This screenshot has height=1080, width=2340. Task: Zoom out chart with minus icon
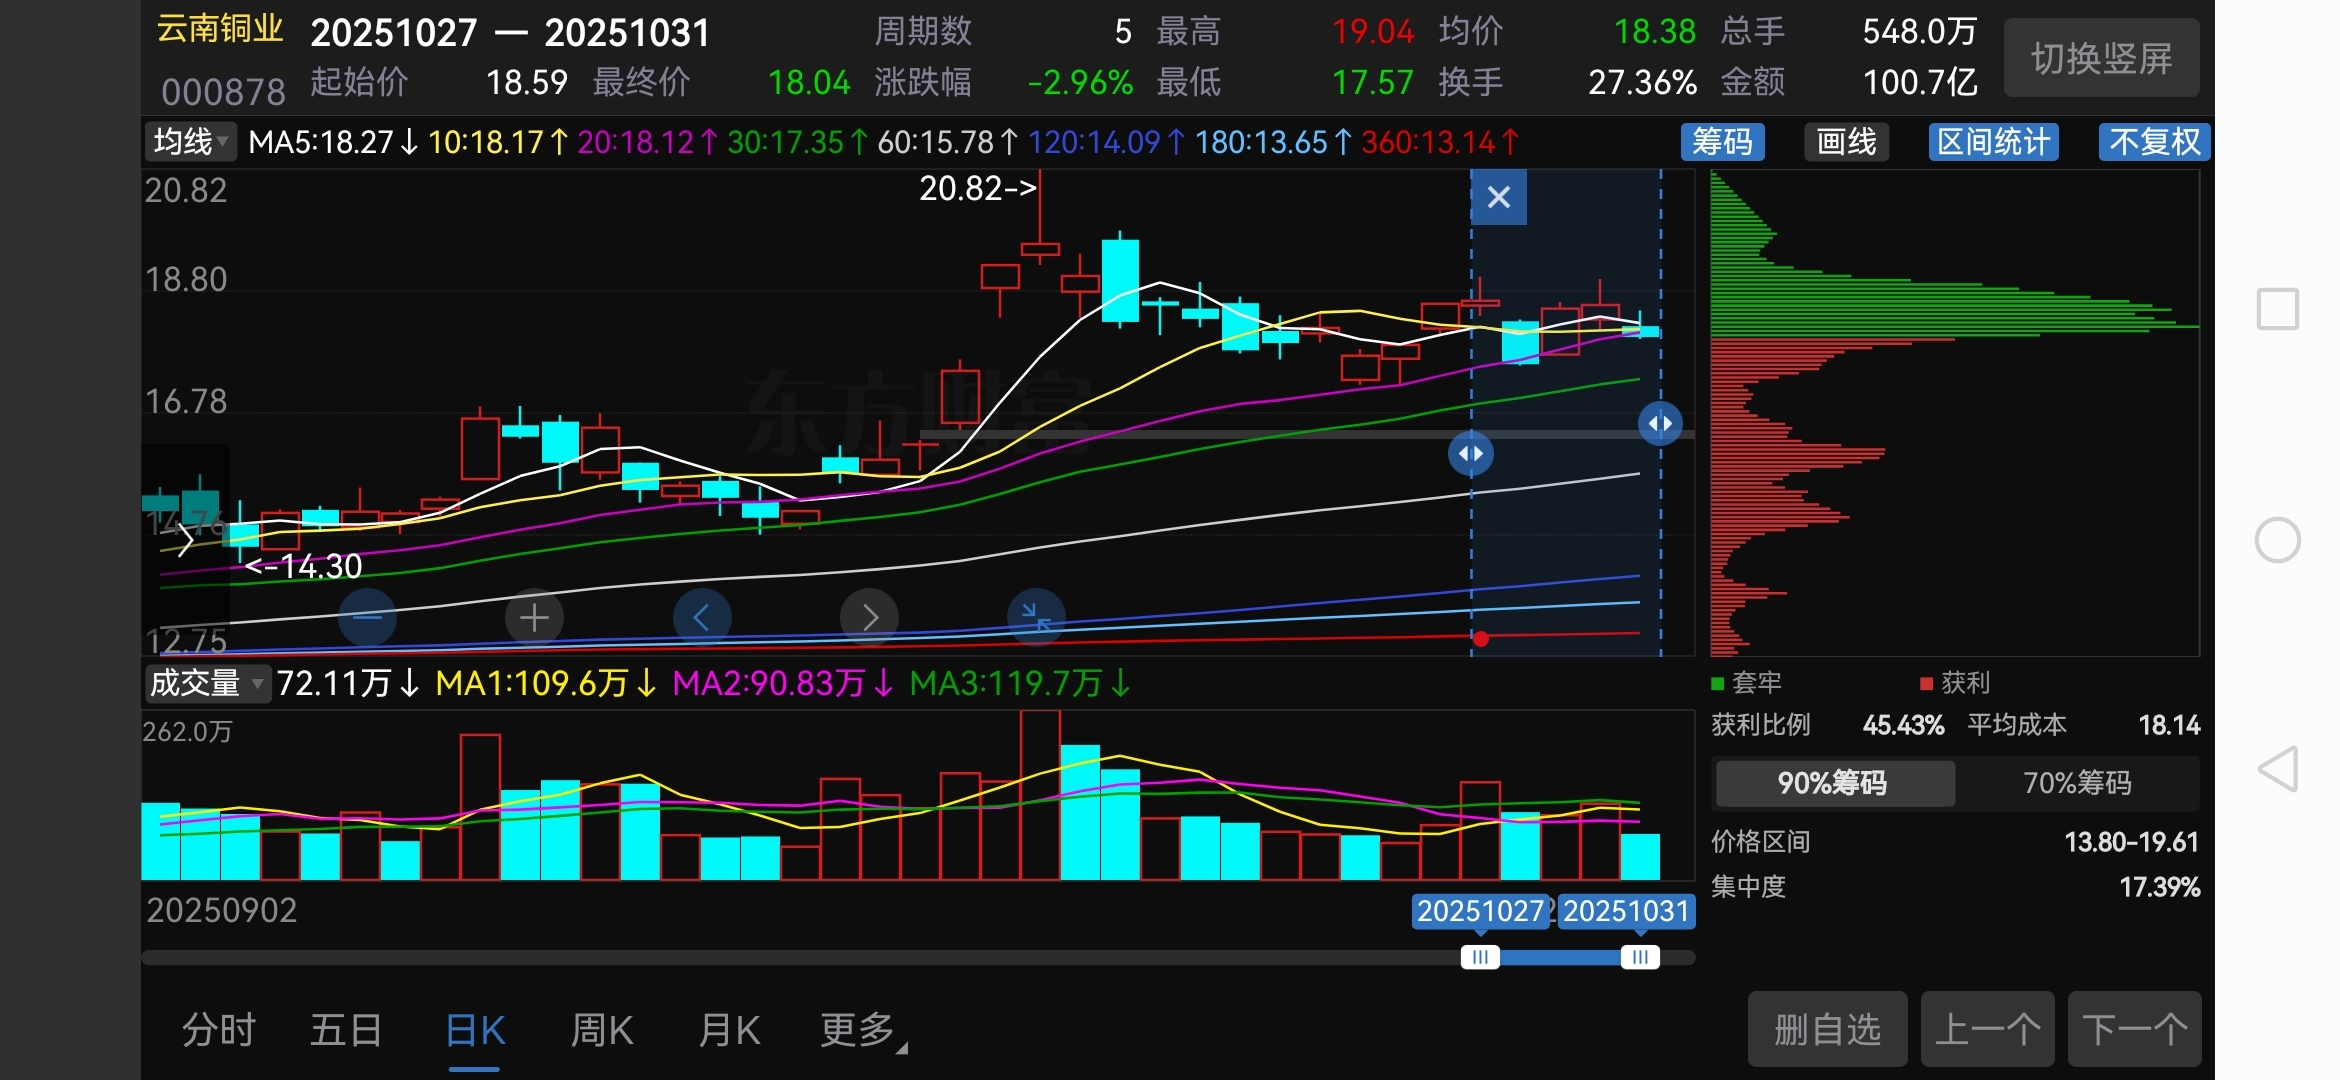pyautogui.click(x=367, y=617)
